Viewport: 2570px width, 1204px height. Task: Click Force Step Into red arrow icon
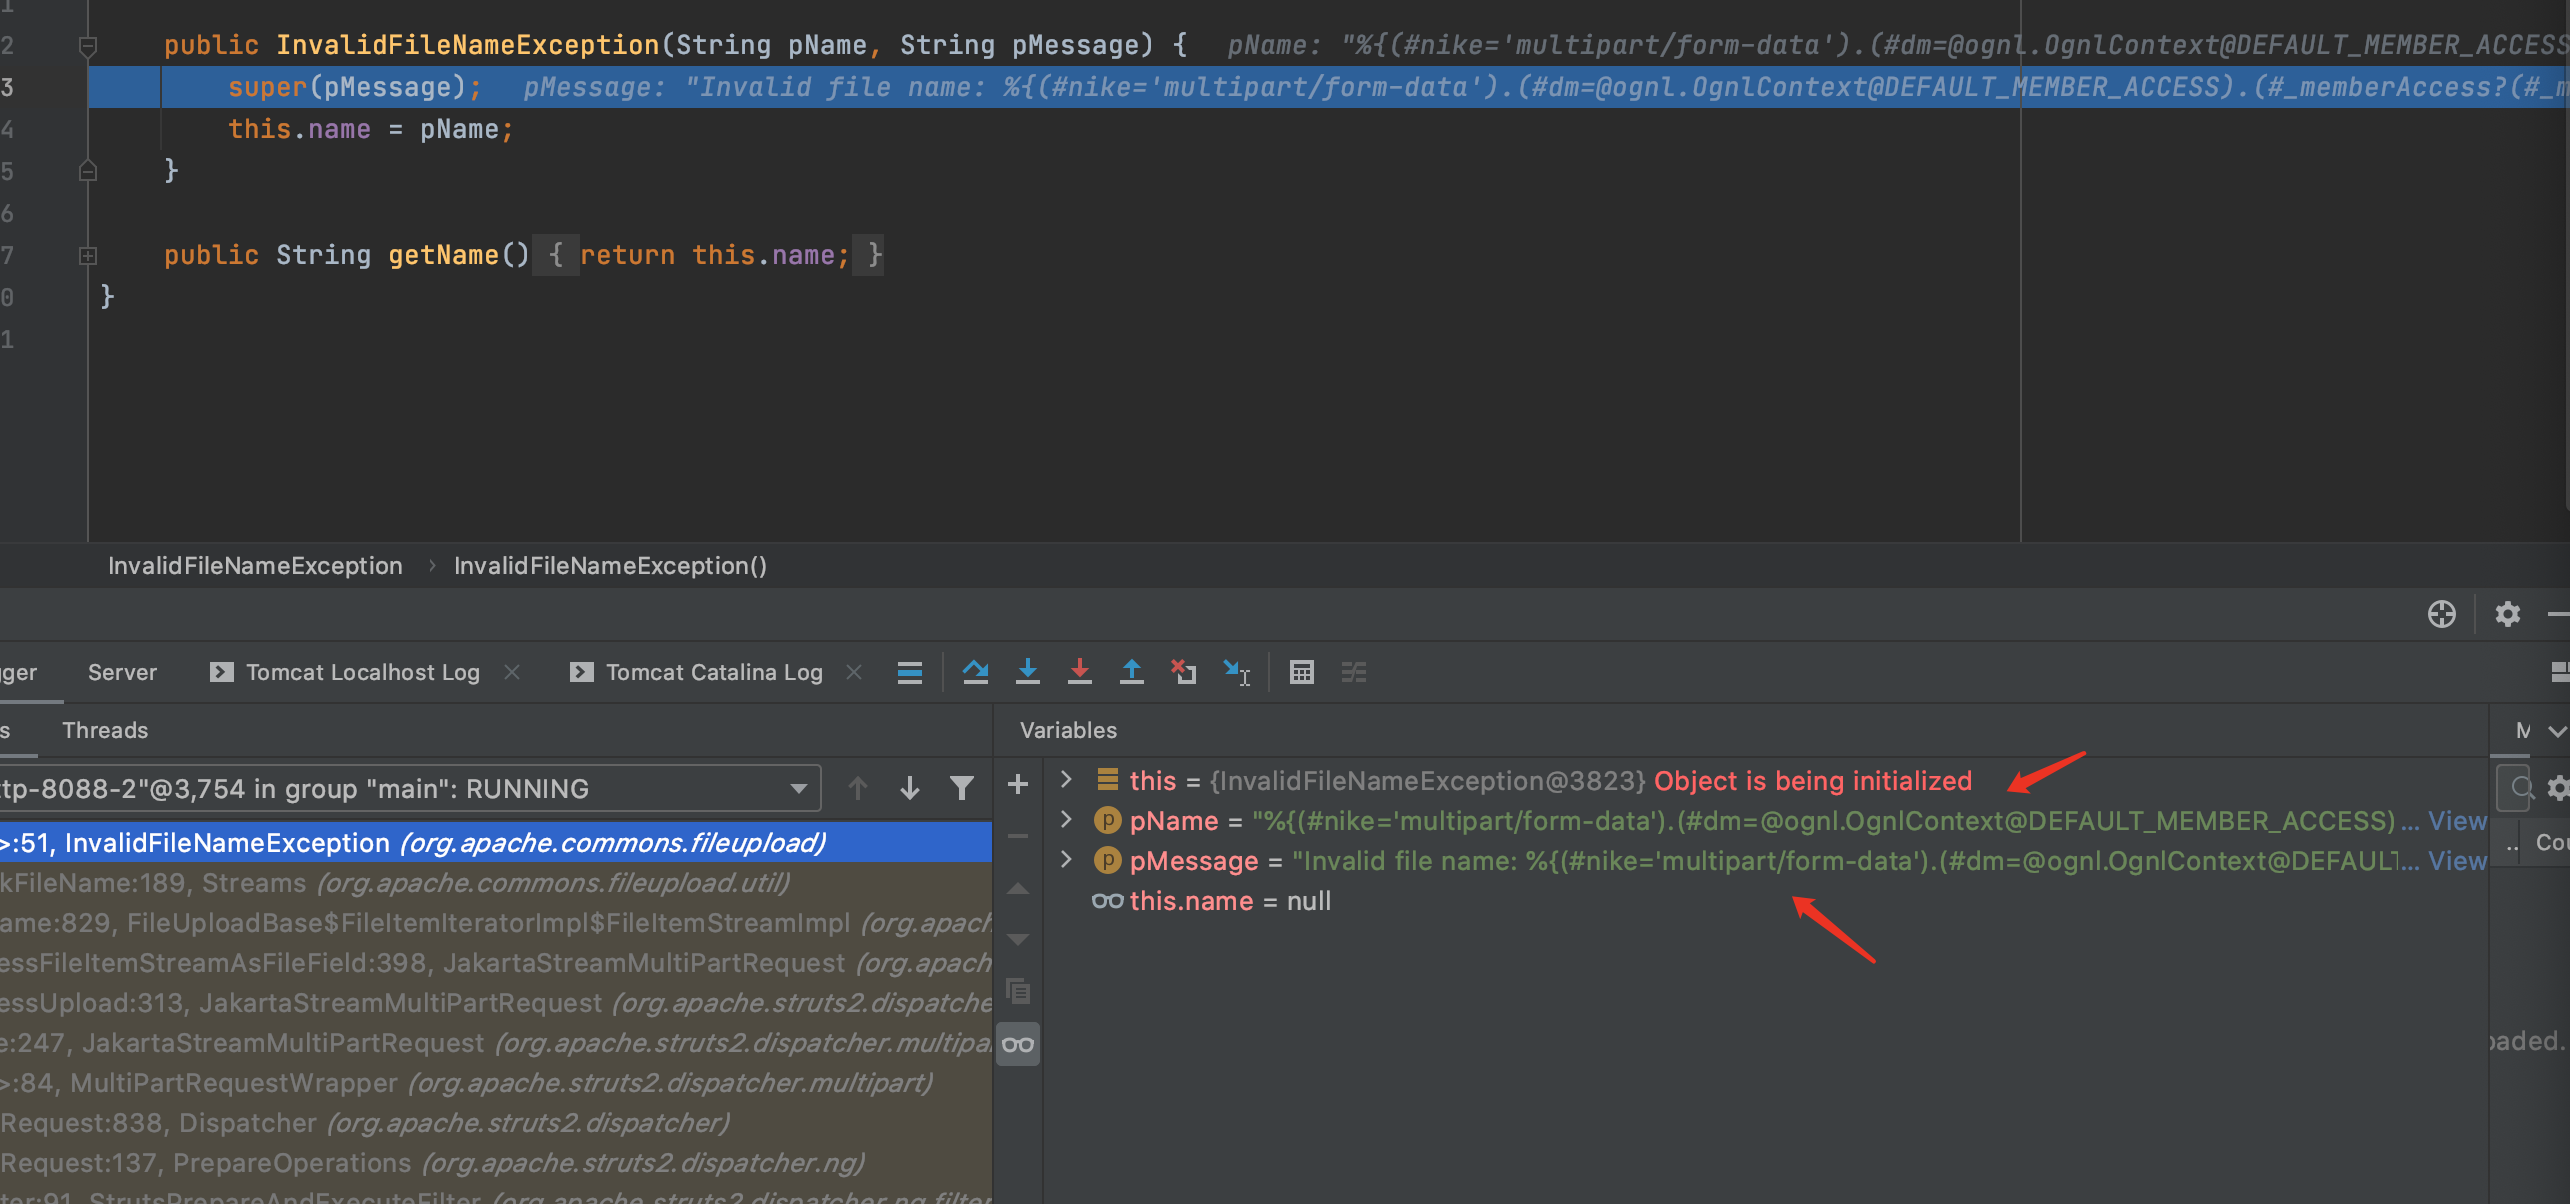point(1079,673)
